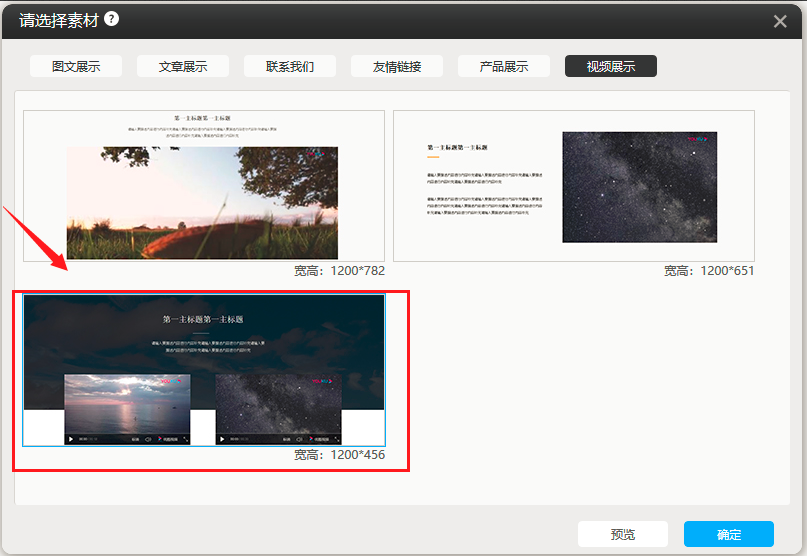Click the 宽高：1200*456 size label
The height and width of the screenshot is (556, 807).
pos(339,455)
